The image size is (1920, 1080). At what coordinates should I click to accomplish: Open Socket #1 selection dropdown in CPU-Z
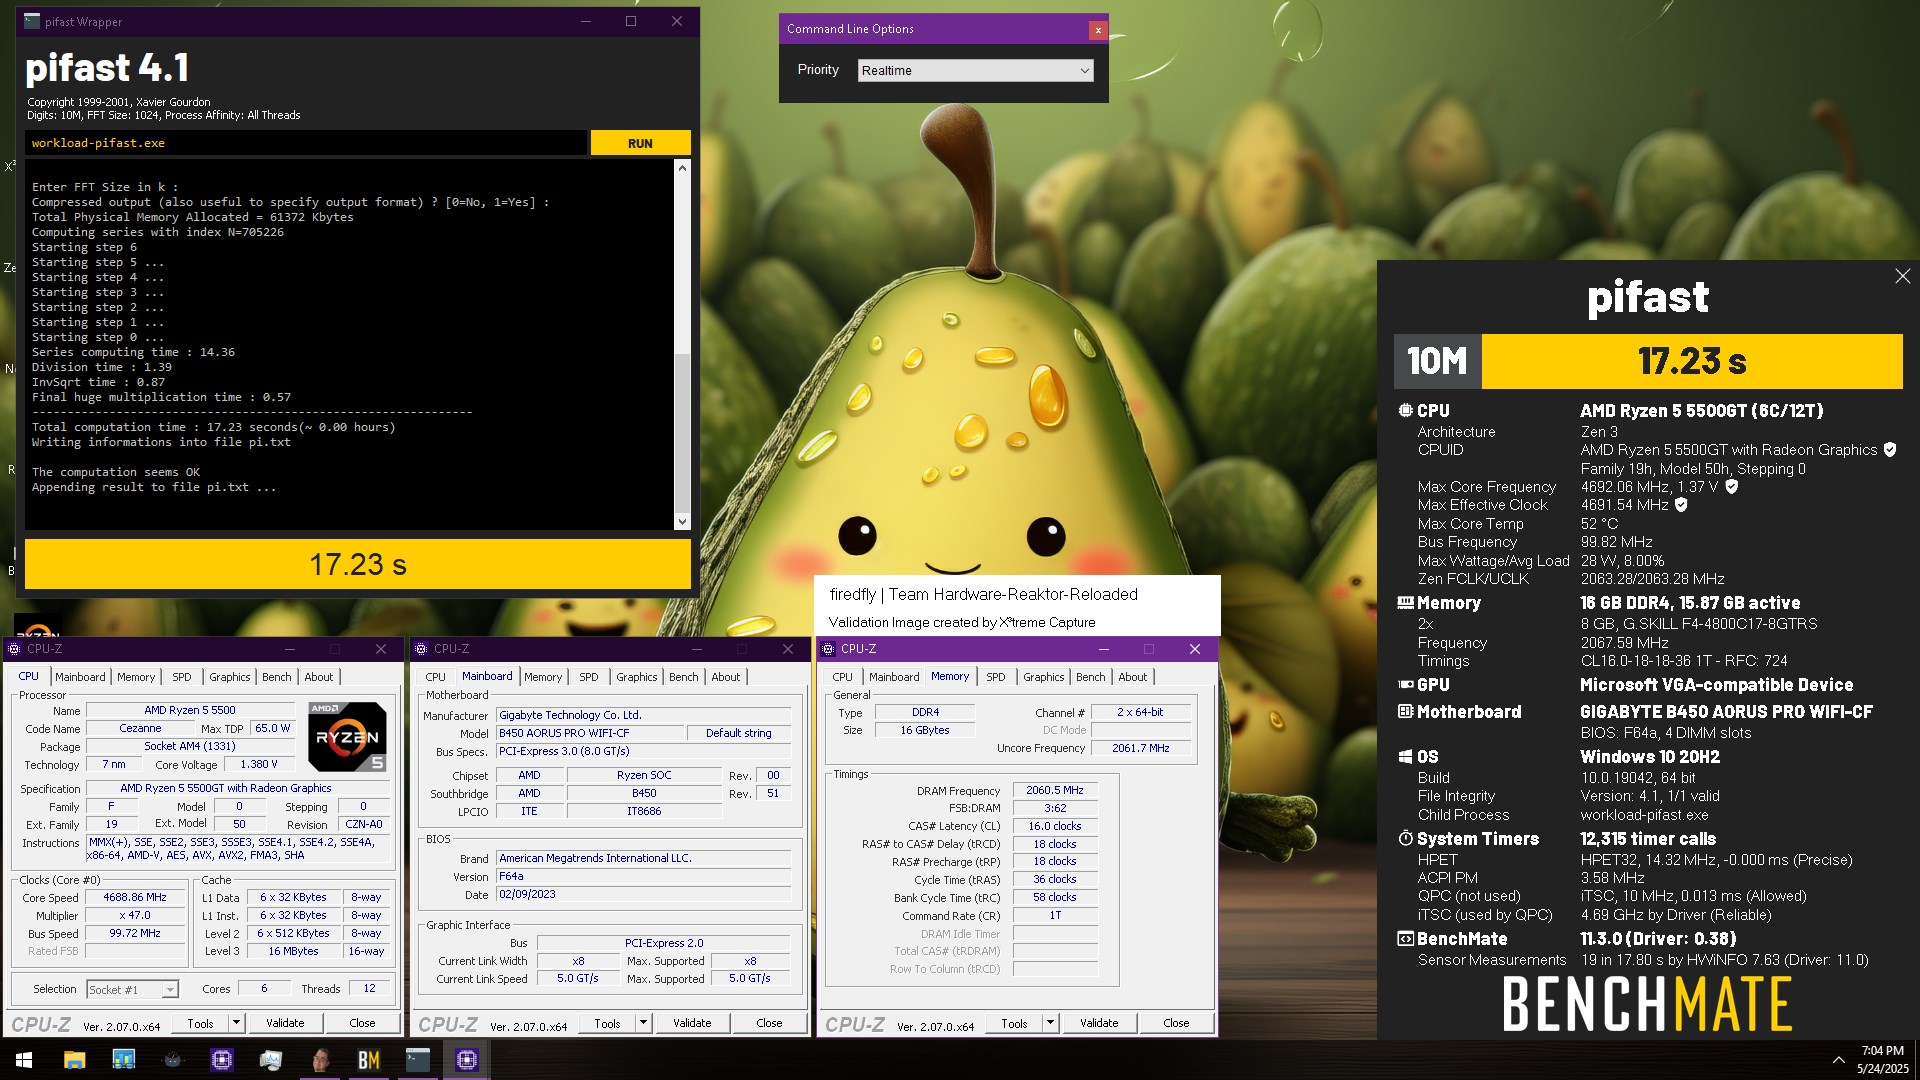pyautogui.click(x=170, y=990)
